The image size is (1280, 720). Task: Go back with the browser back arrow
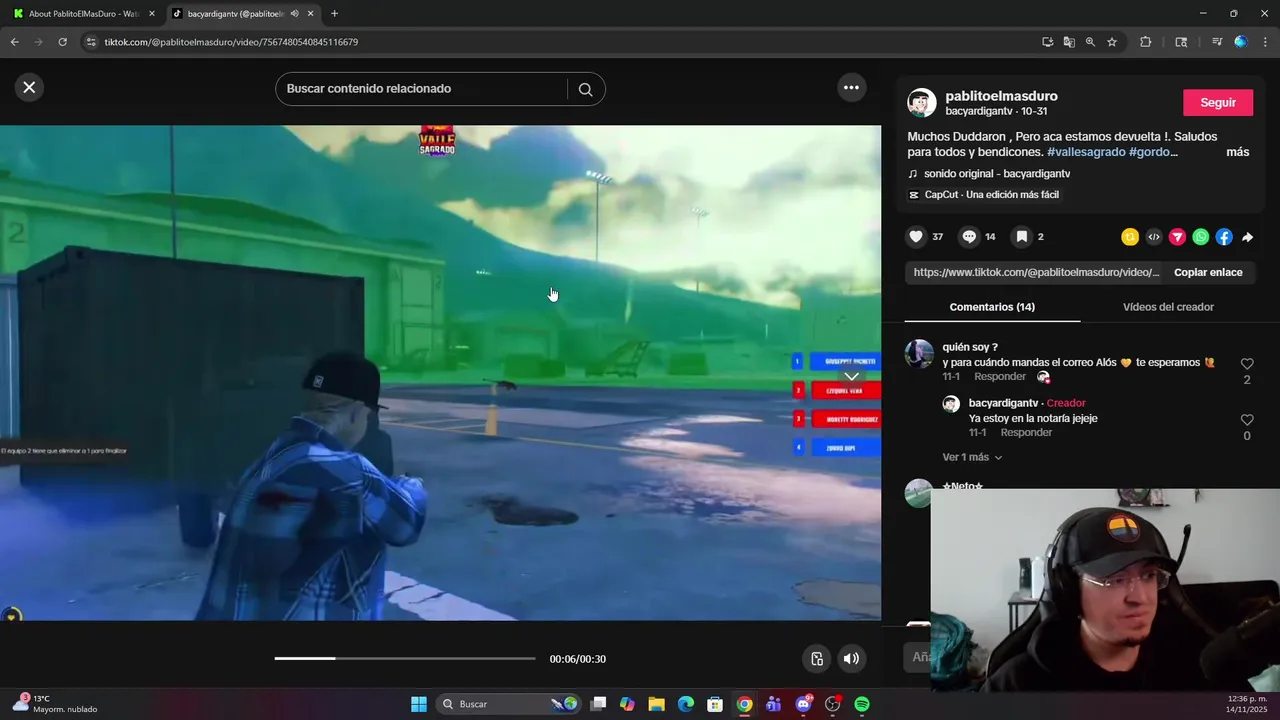pos(14,42)
